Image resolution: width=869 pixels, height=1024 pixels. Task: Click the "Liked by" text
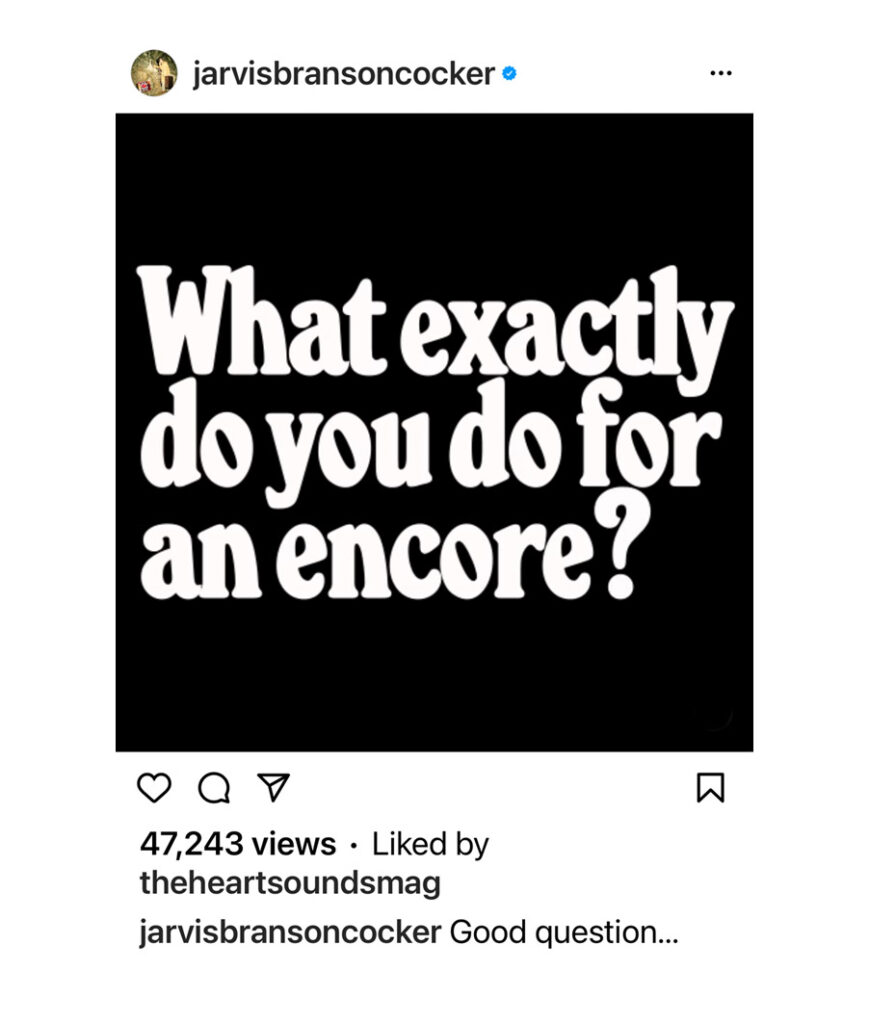click(430, 844)
